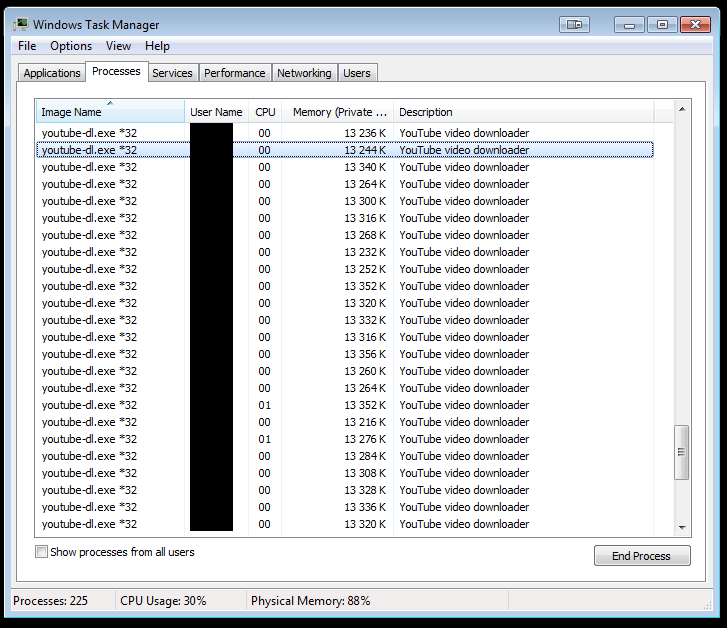The image size is (727, 628).
Task: Switch to the Services tab
Action: coord(172,73)
